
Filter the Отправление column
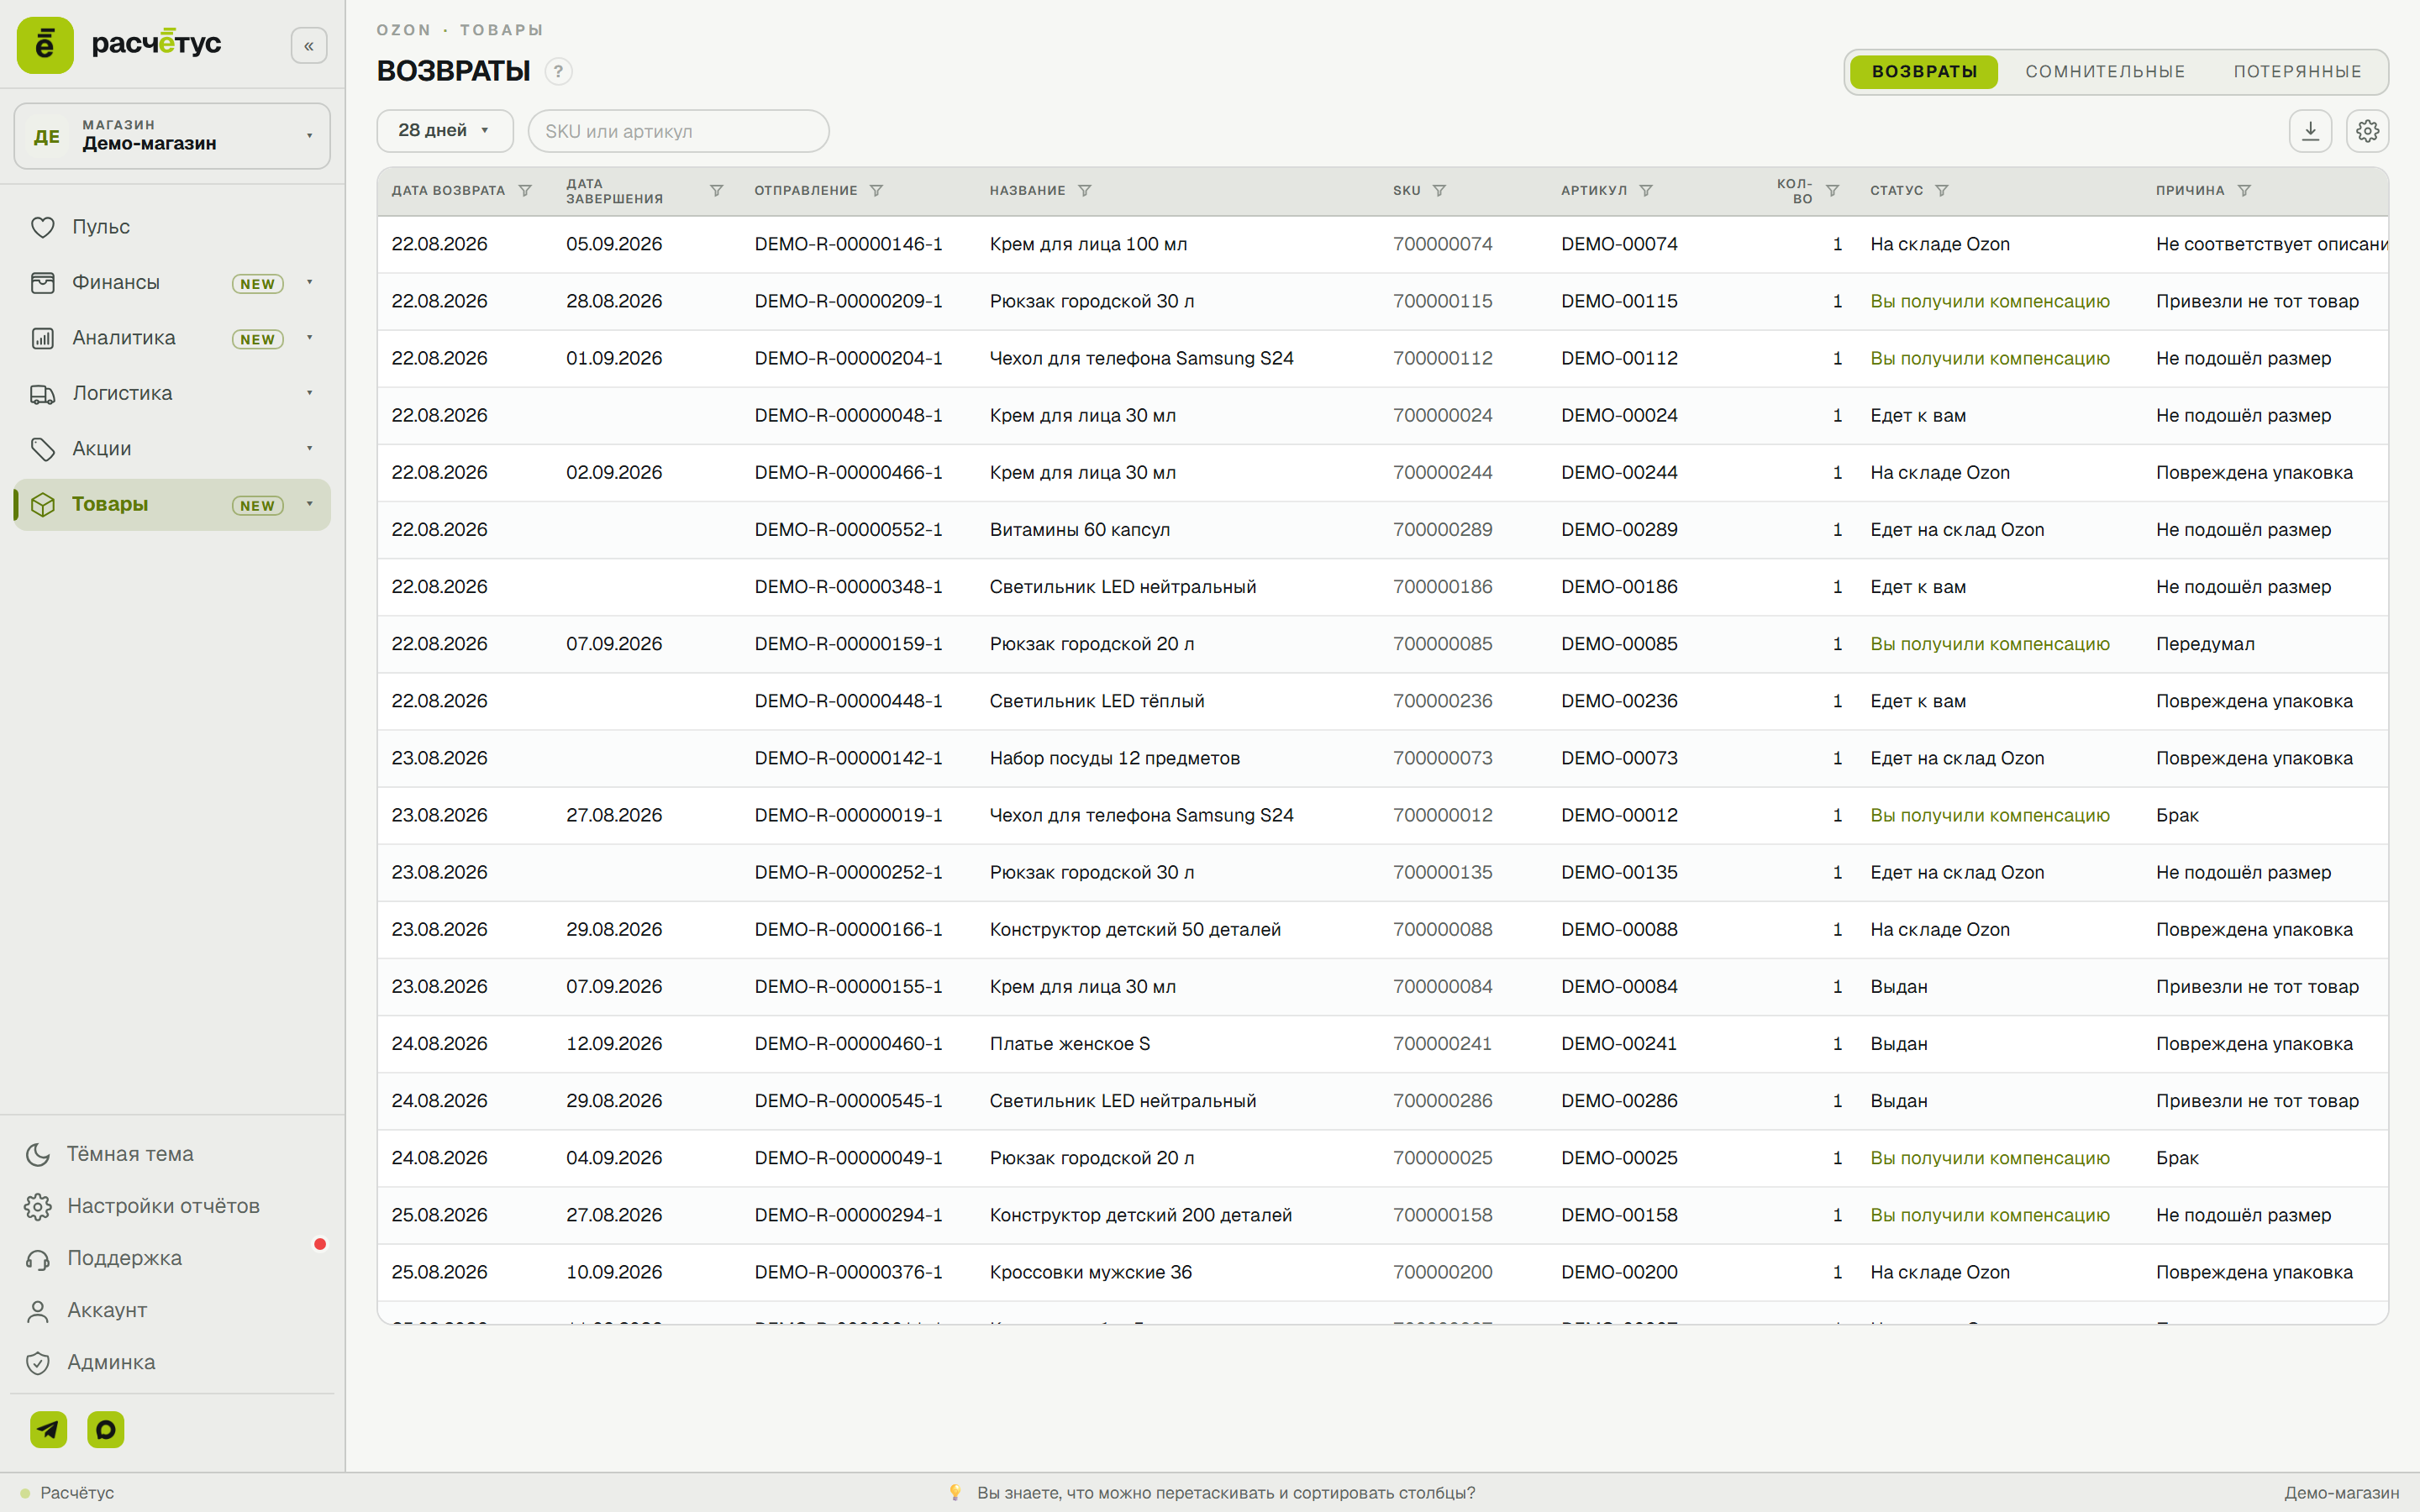[876, 191]
